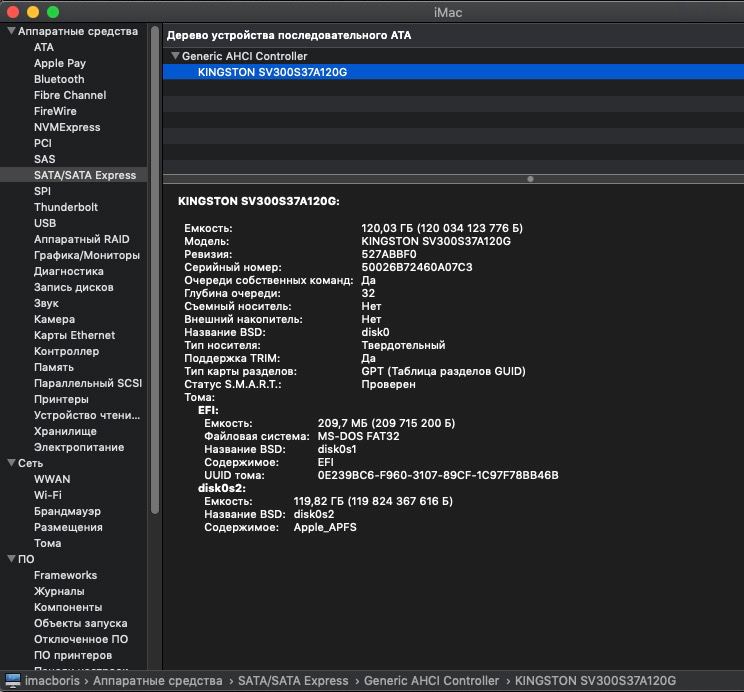Select Брандмауэр in the sidebar
Screen dimensions: 744x692
[67, 511]
